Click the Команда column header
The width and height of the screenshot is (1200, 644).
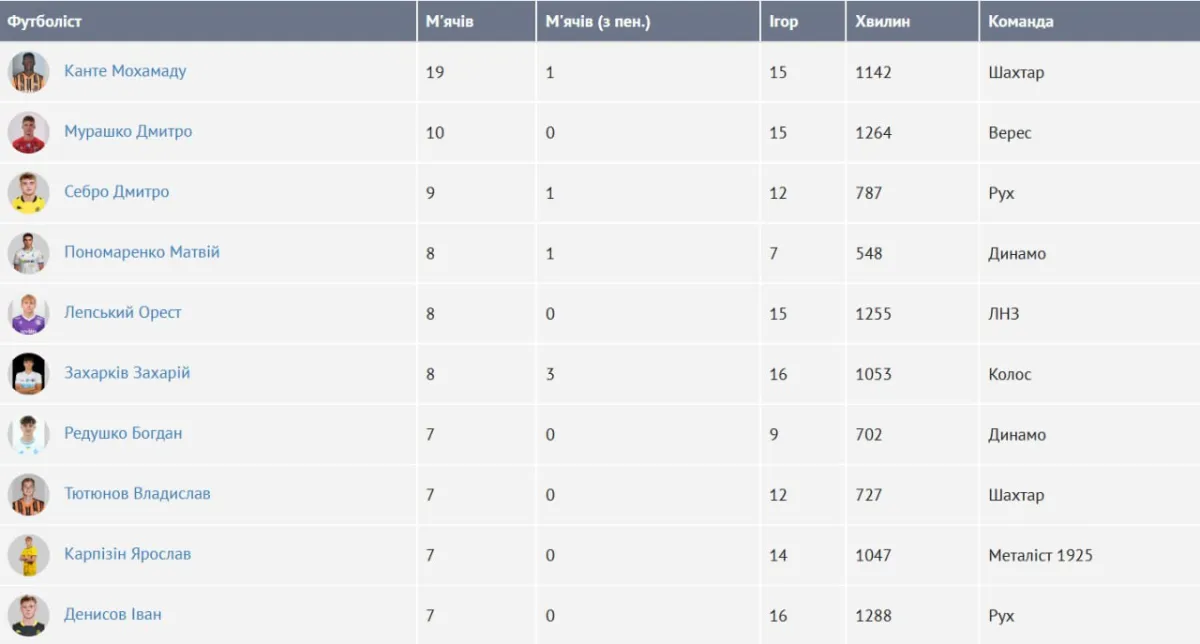(x=1021, y=21)
